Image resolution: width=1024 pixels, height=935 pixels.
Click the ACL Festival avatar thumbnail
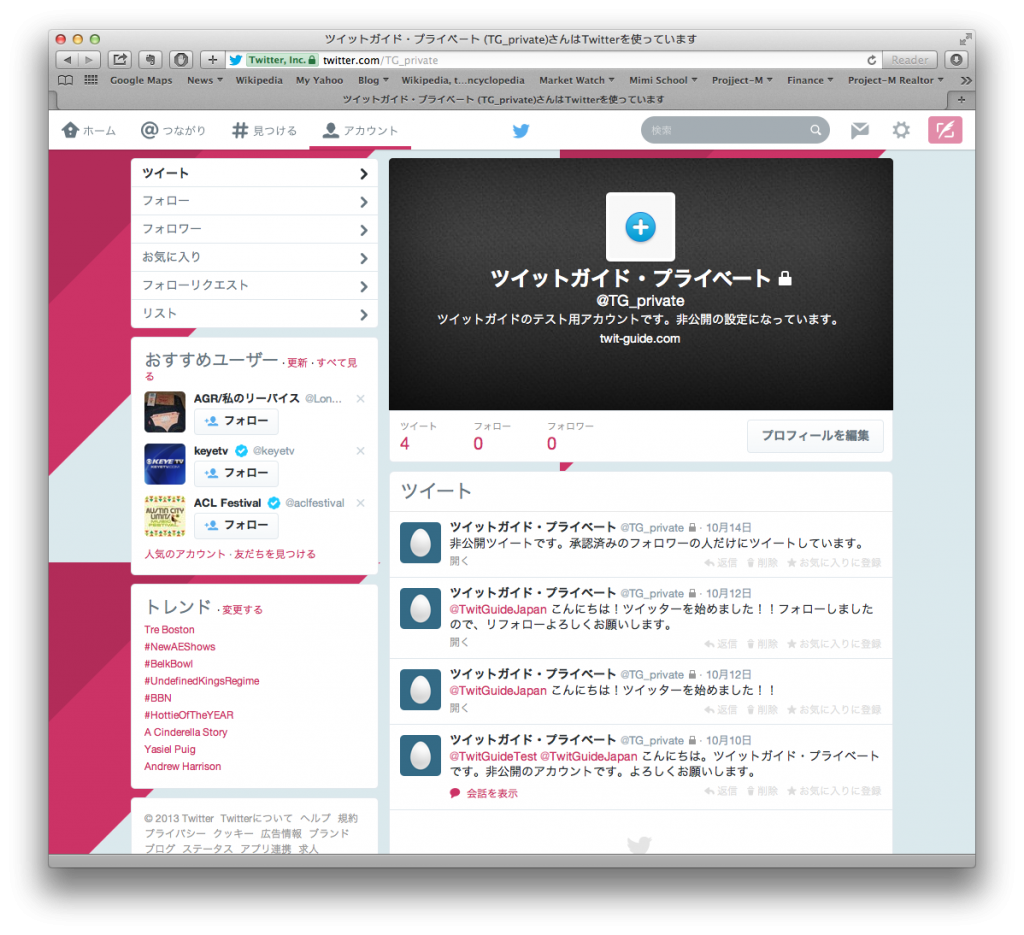pyautogui.click(x=165, y=516)
